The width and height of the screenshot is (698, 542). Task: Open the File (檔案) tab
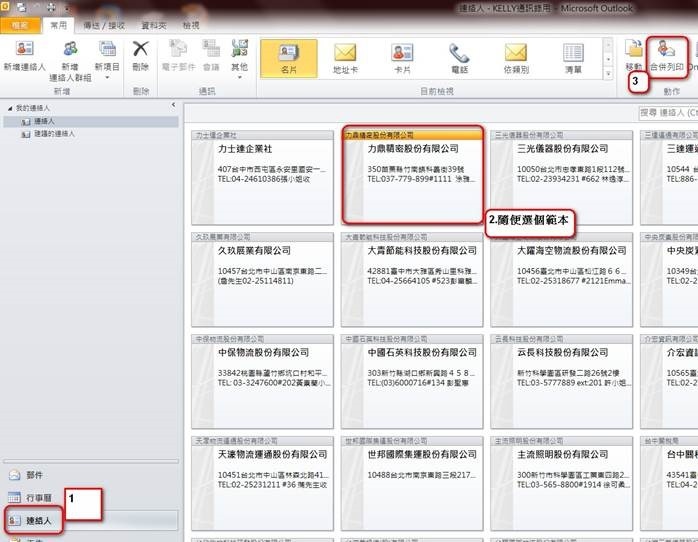pos(20,25)
